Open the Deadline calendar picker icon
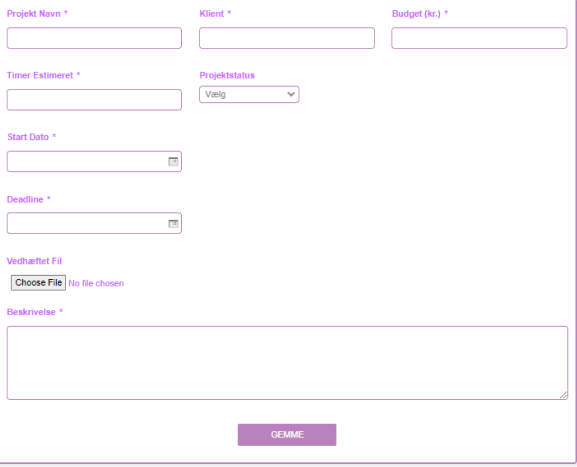 coord(173,223)
